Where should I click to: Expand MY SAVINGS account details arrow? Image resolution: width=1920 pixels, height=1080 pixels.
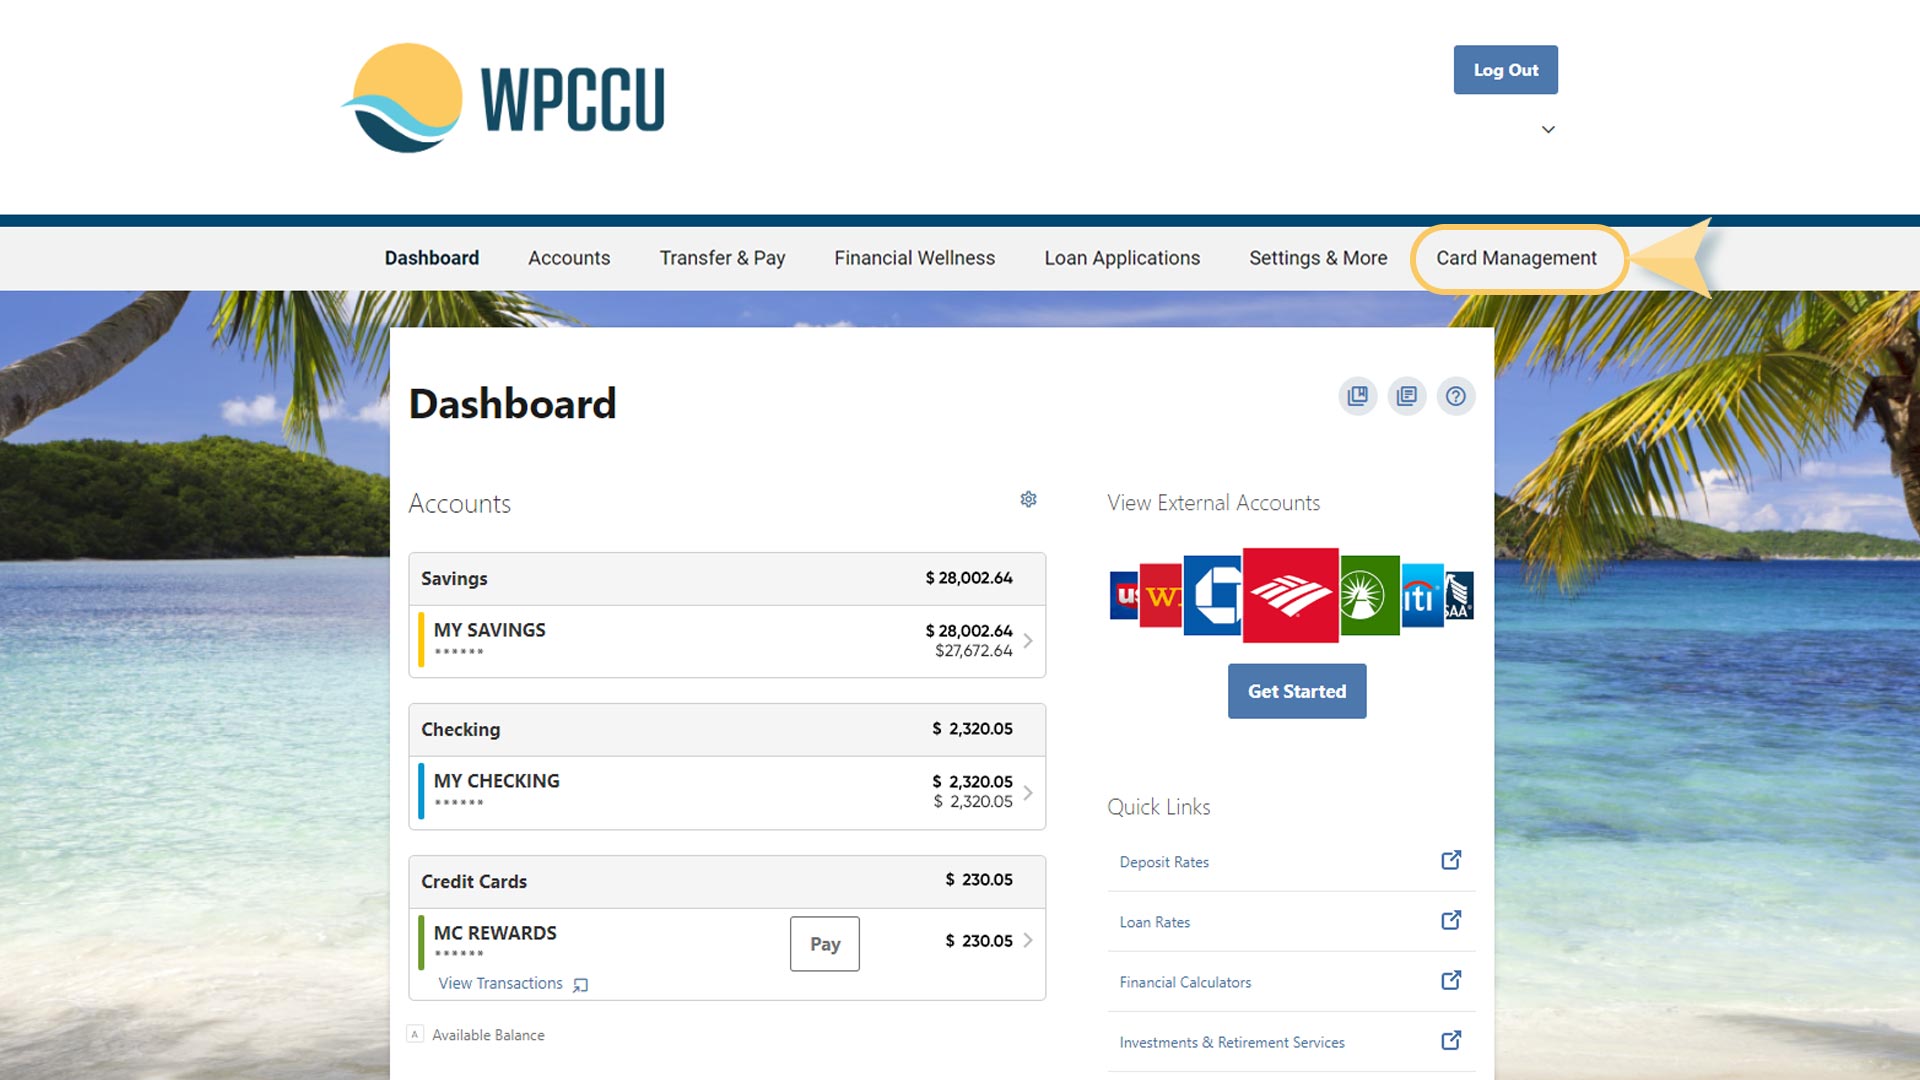pos(1027,641)
